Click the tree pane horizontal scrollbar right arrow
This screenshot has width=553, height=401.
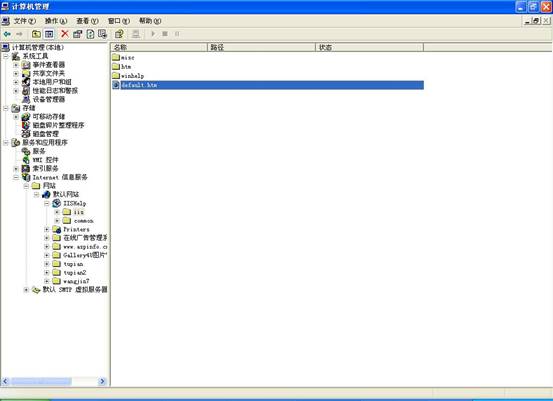(102, 381)
